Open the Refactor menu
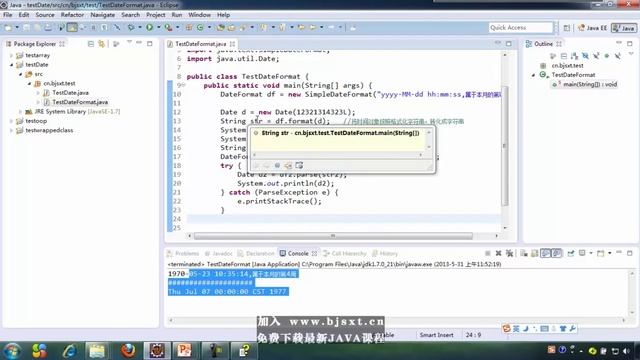 pyautogui.click(x=72, y=15)
